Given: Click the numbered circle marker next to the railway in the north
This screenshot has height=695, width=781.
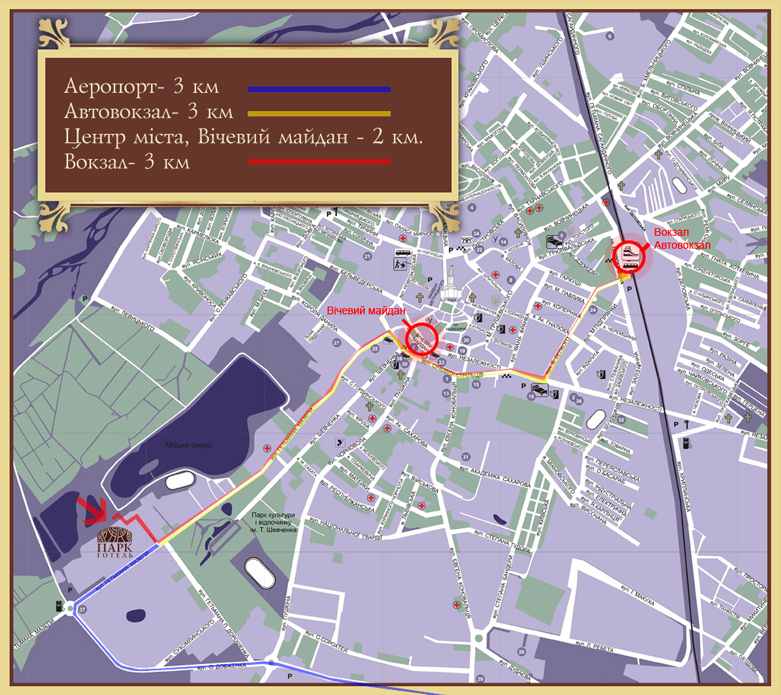Looking at the screenshot, I should pos(610,36).
